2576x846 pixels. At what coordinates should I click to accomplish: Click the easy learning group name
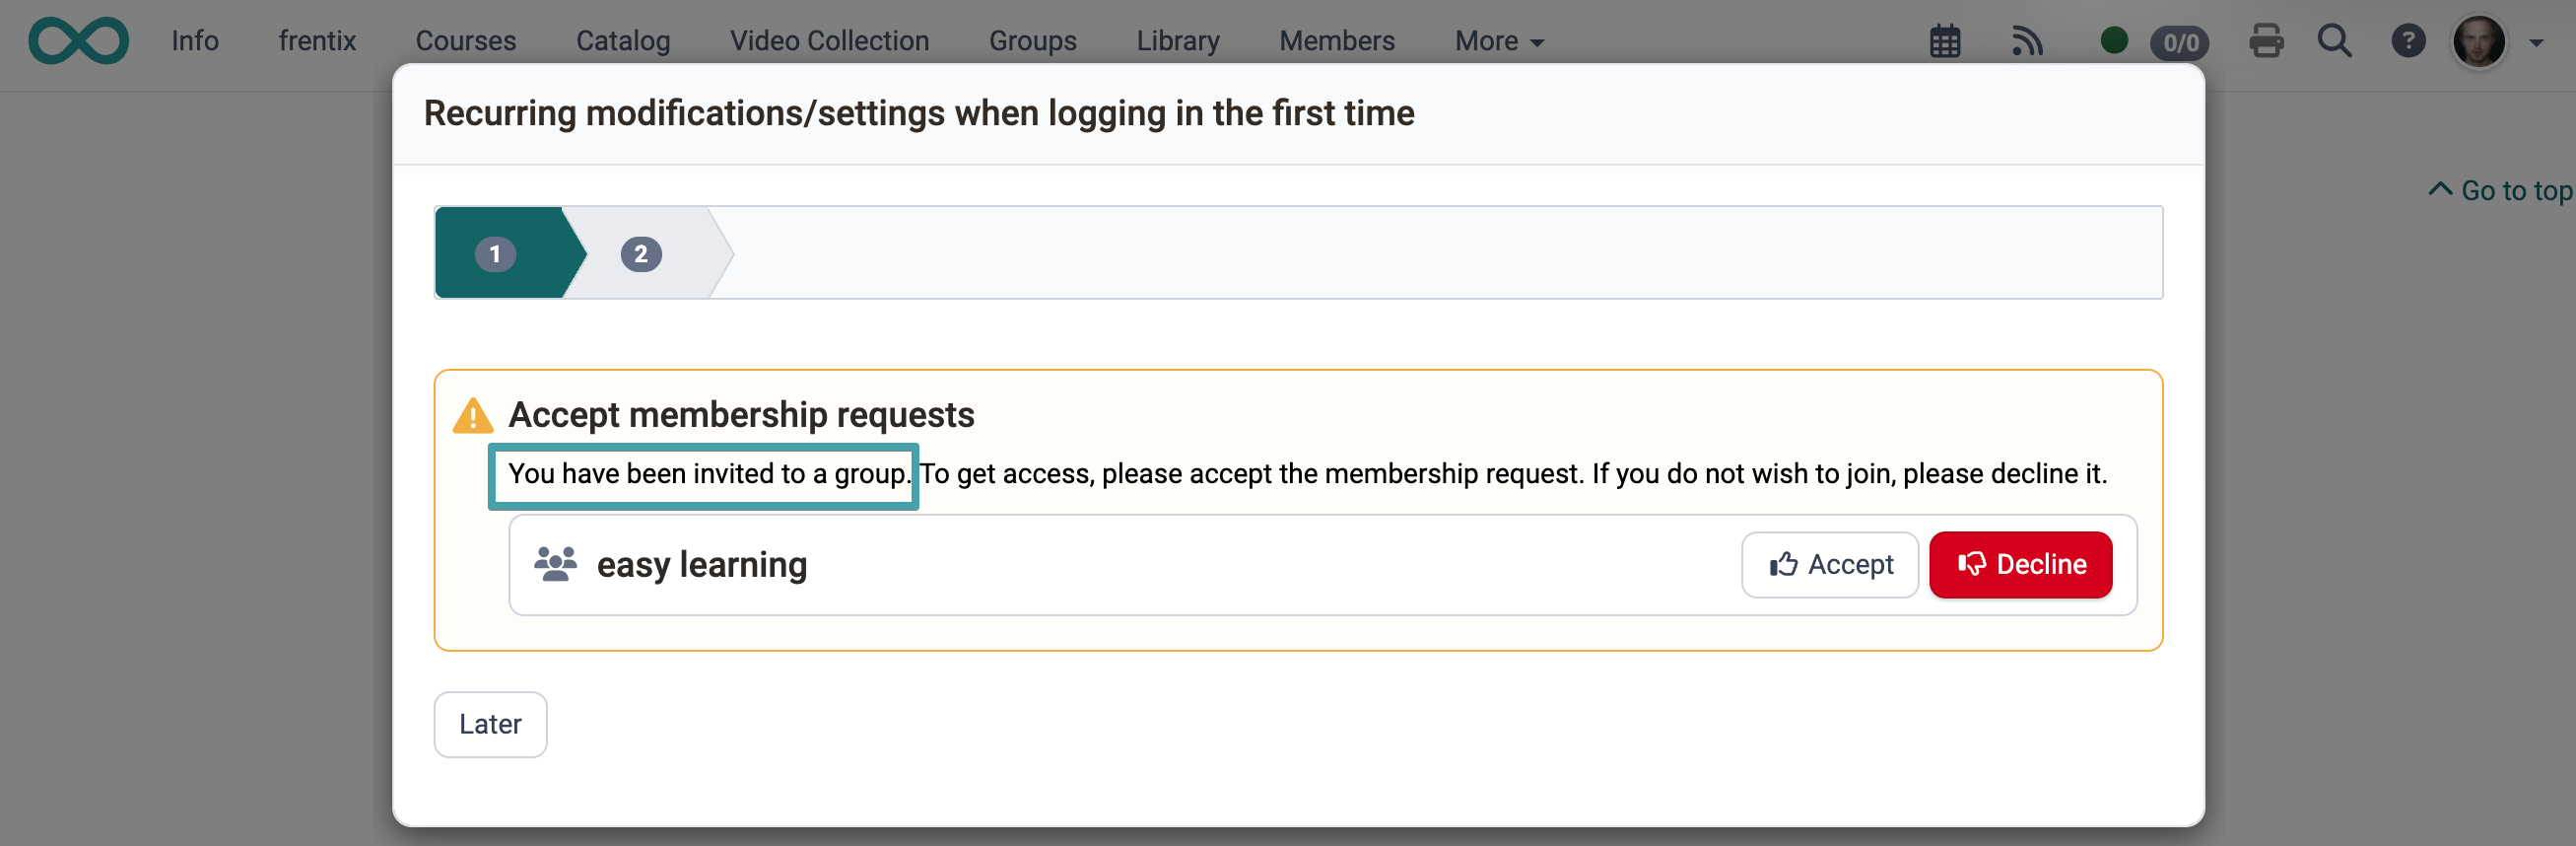(x=702, y=565)
